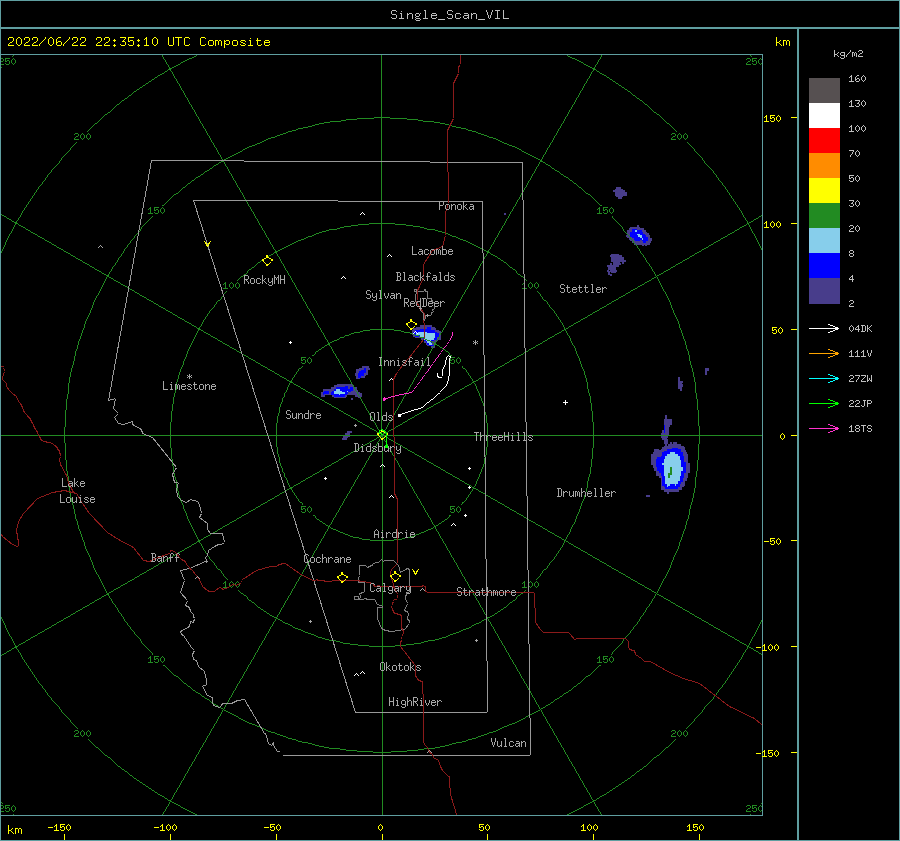Click the yellow diamond marker near RedDeer storm
Viewport: 900px width, 841px height.
[412, 324]
